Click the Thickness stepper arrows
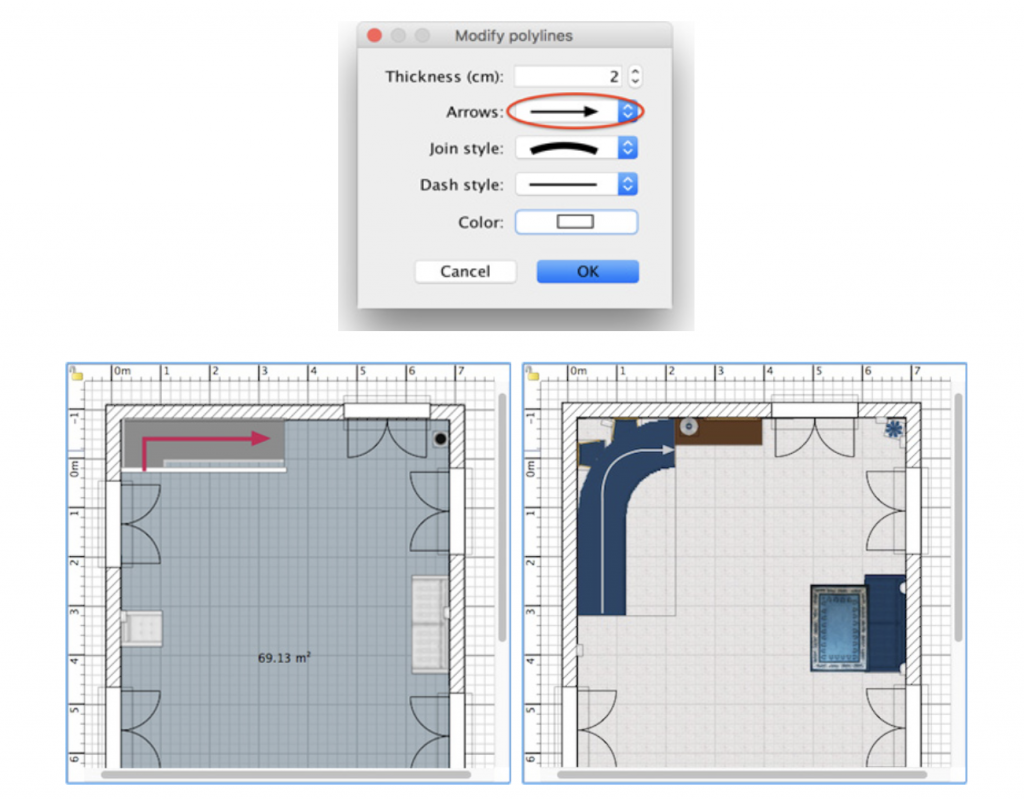1024x799 pixels. 634,76
